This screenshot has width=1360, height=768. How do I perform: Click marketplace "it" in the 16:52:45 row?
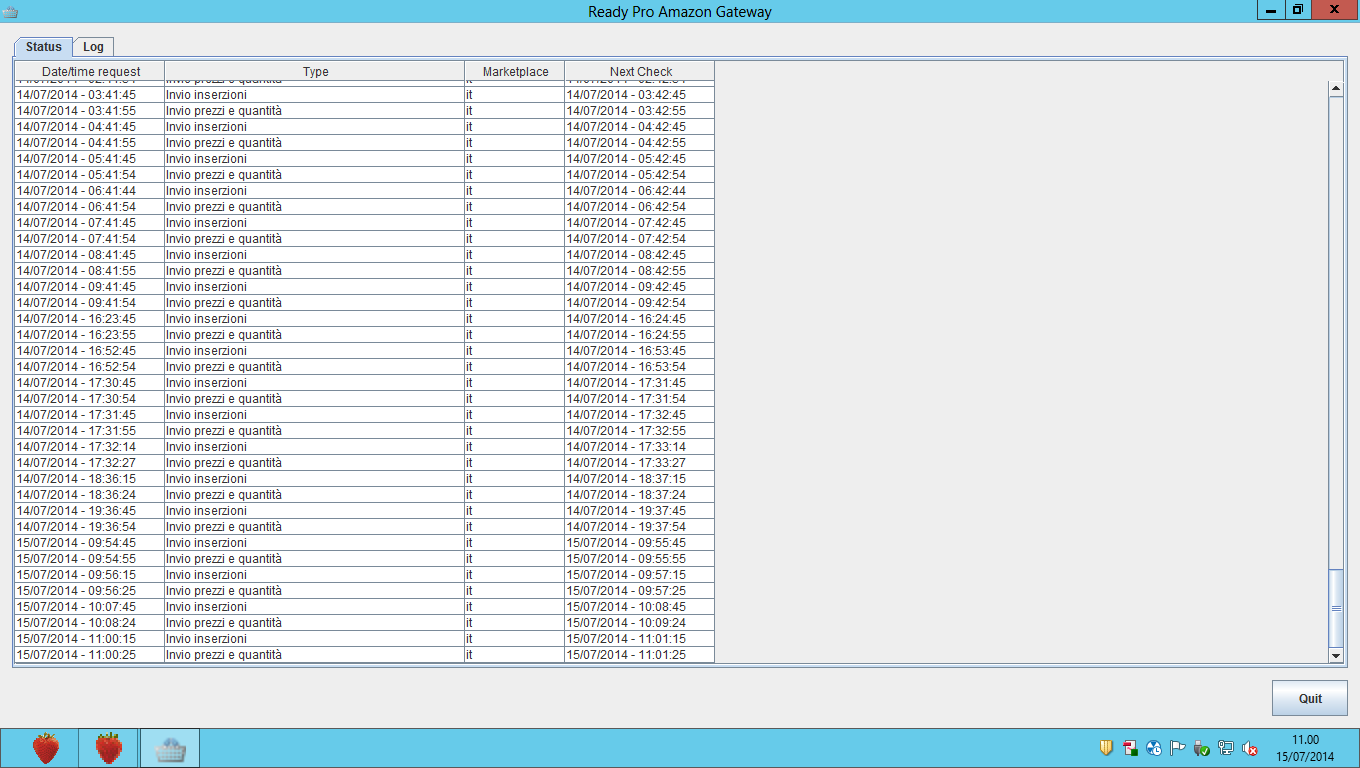515,351
